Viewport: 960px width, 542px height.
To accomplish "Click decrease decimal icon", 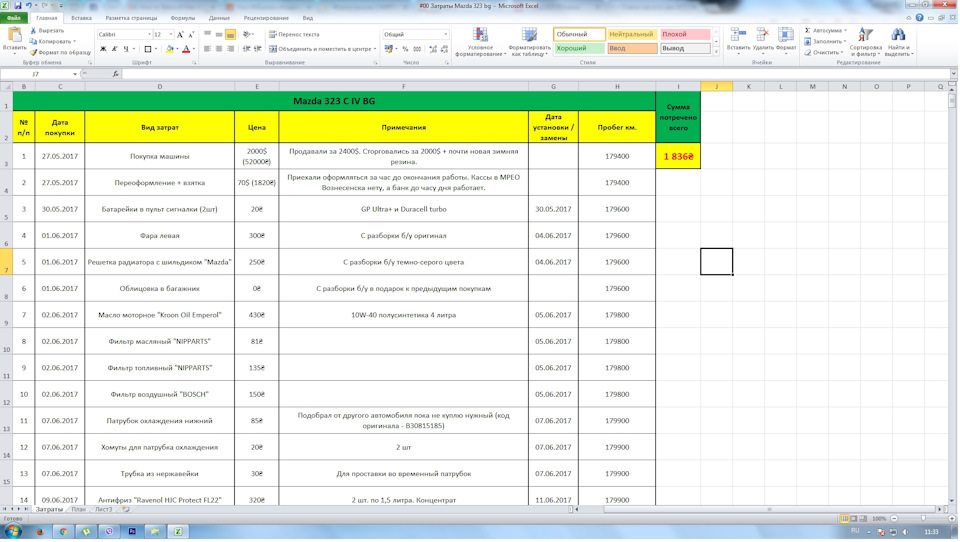I will 444,49.
